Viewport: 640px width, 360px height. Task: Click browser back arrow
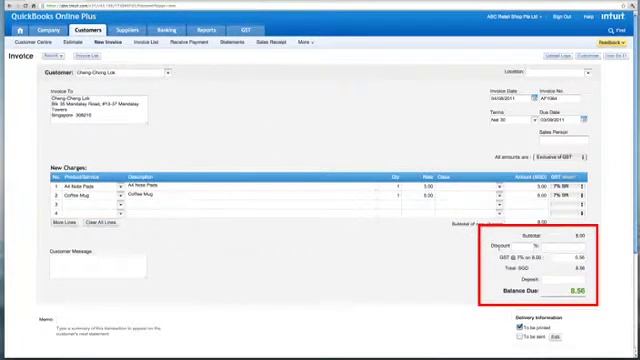tap(9, 6)
